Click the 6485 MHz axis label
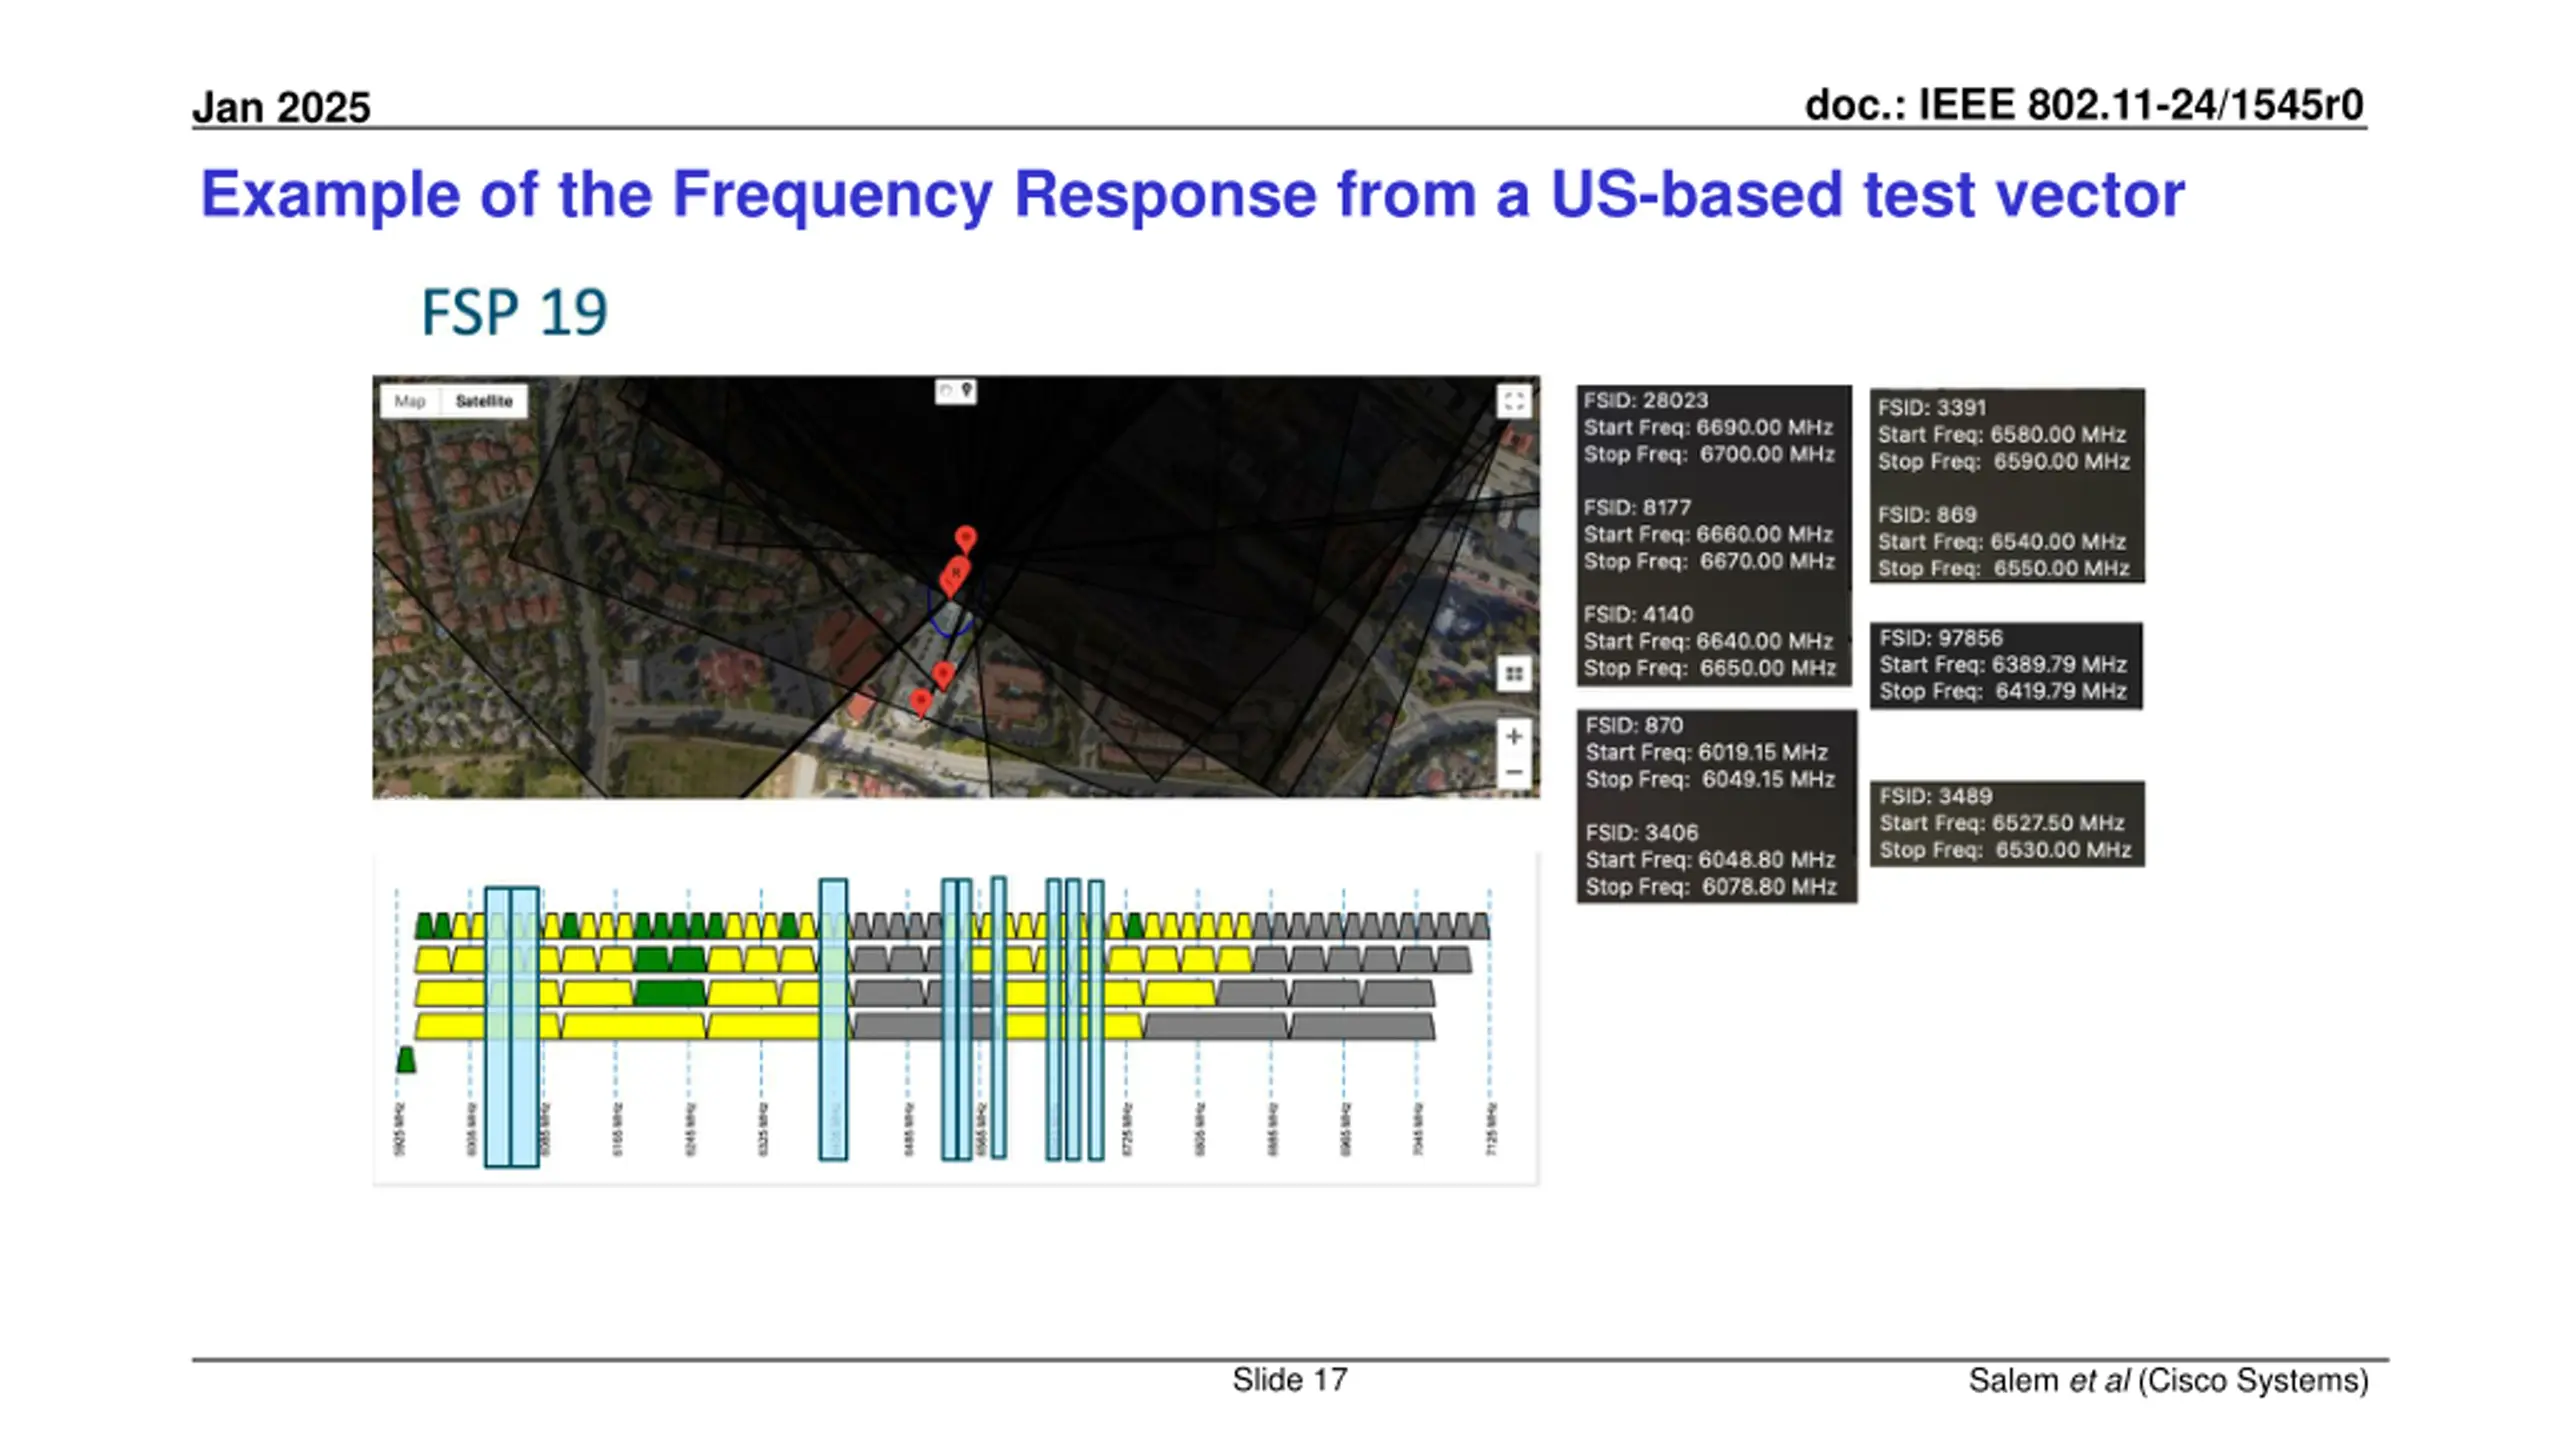The image size is (2560, 1440). (x=909, y=1130)
